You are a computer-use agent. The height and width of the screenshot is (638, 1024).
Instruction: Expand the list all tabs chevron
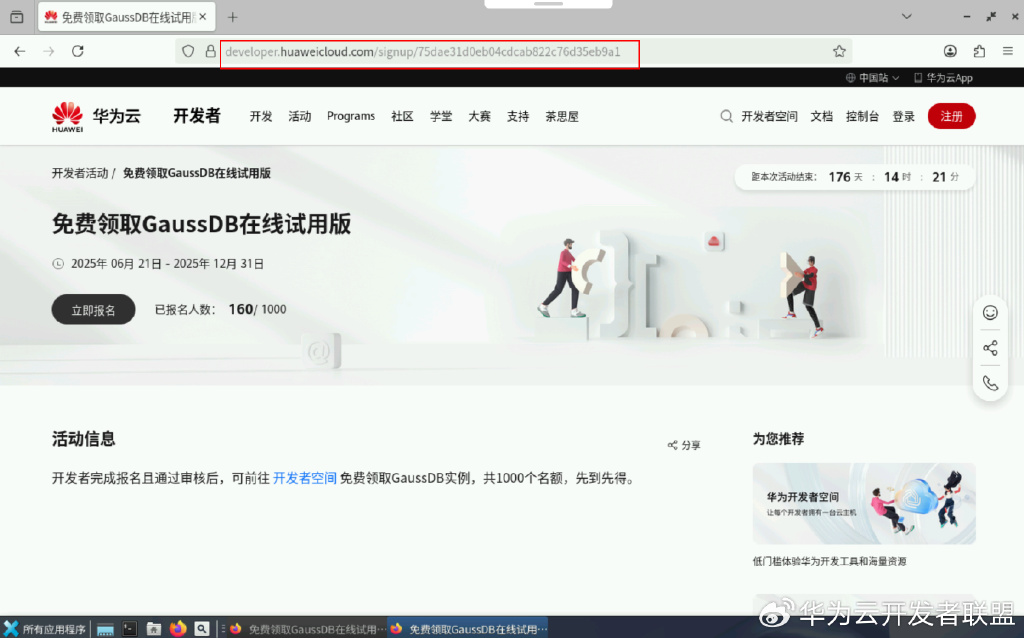tap(906, 17)
